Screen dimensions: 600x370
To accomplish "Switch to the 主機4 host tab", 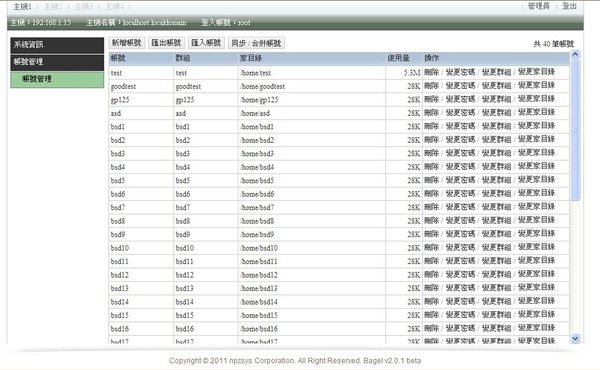I will pos(114,7).
